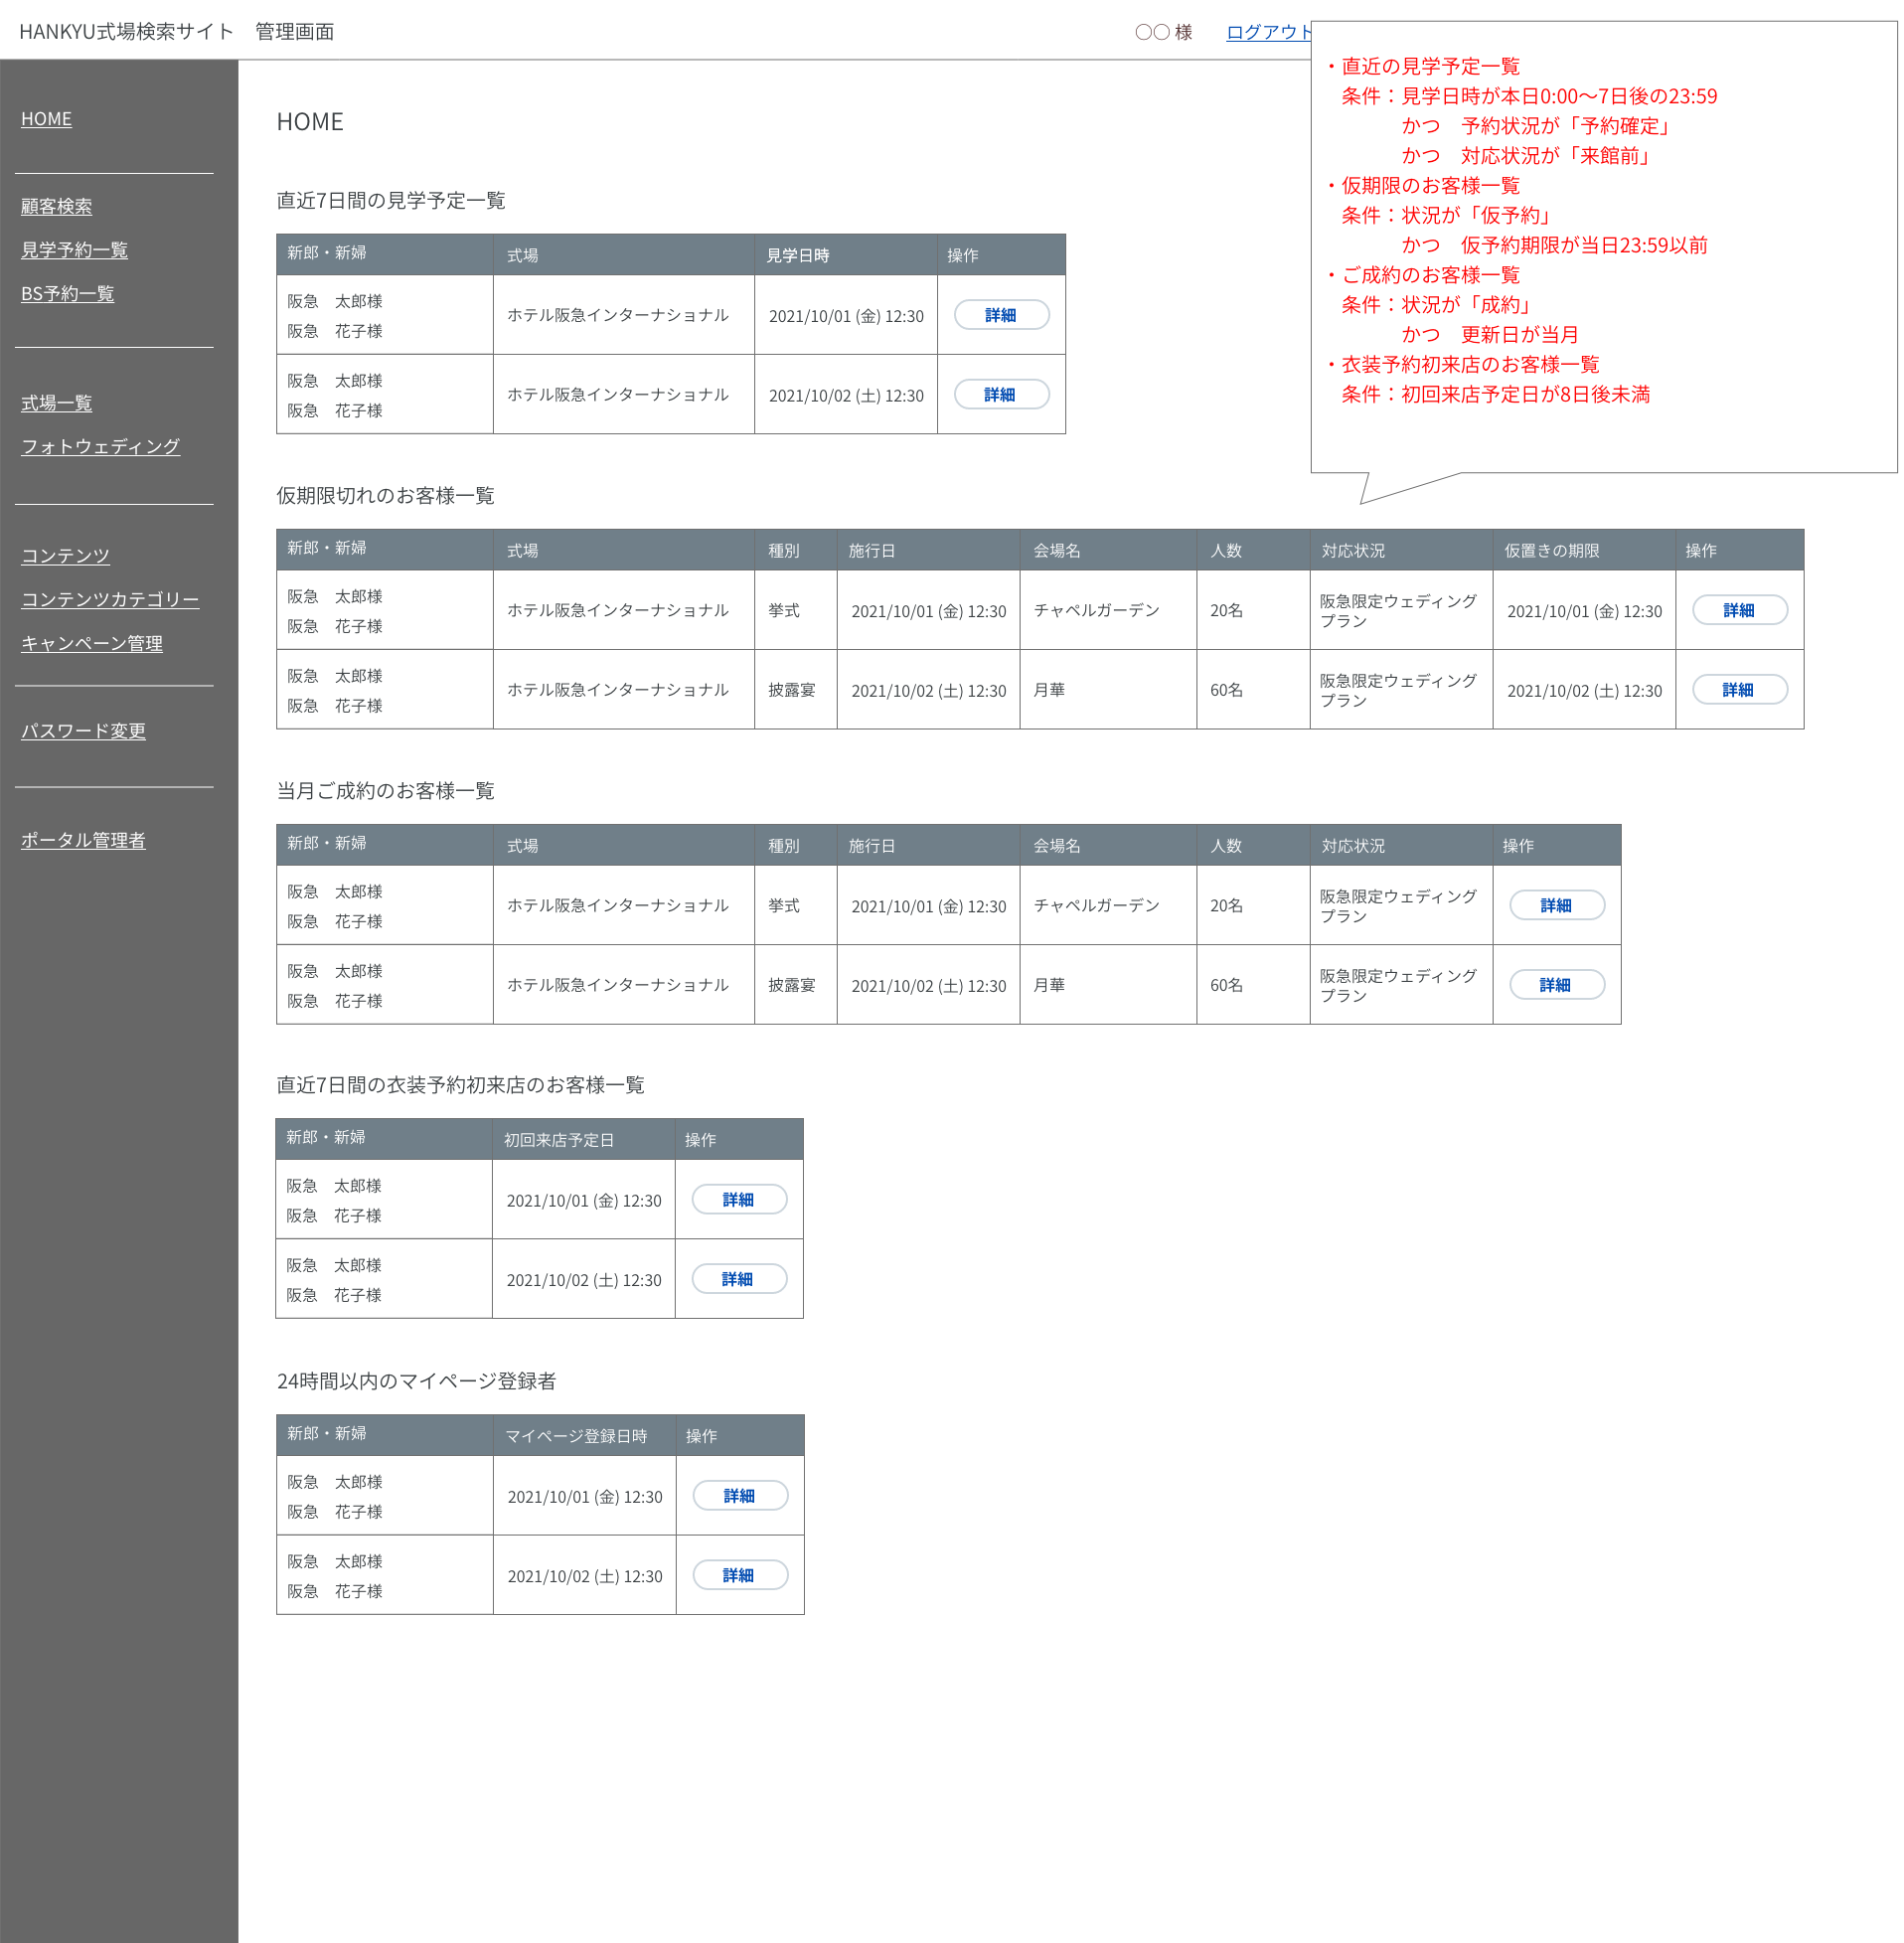Open 詳細 for 披露宴 row in 当月ご成約 list

1556,985
